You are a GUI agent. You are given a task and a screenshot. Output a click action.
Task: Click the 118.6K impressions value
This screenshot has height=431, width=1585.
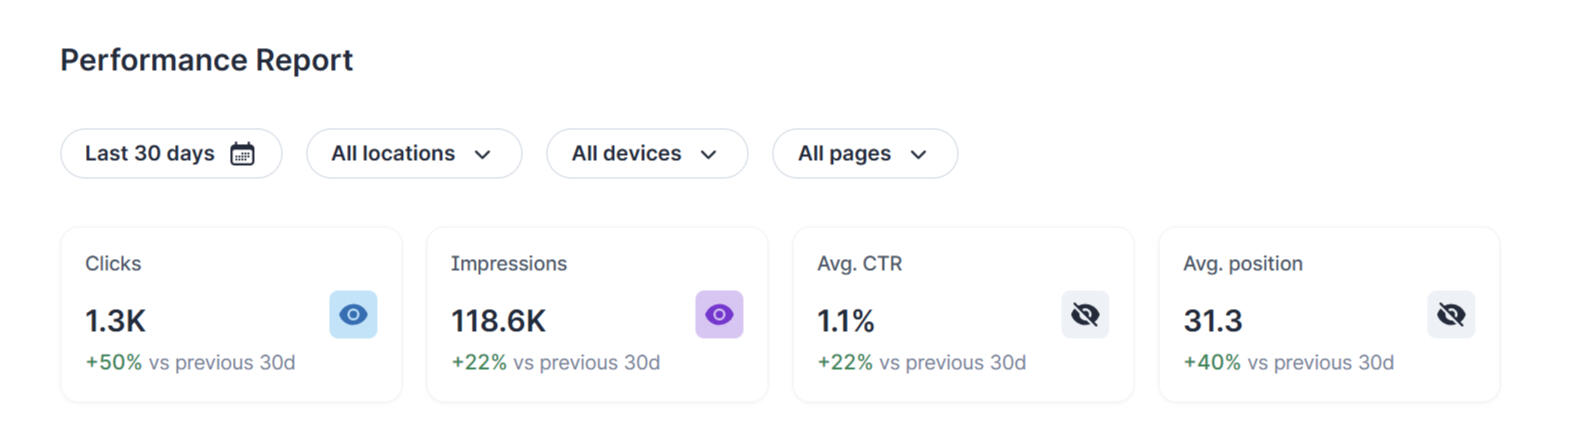[x=498, y=321]
